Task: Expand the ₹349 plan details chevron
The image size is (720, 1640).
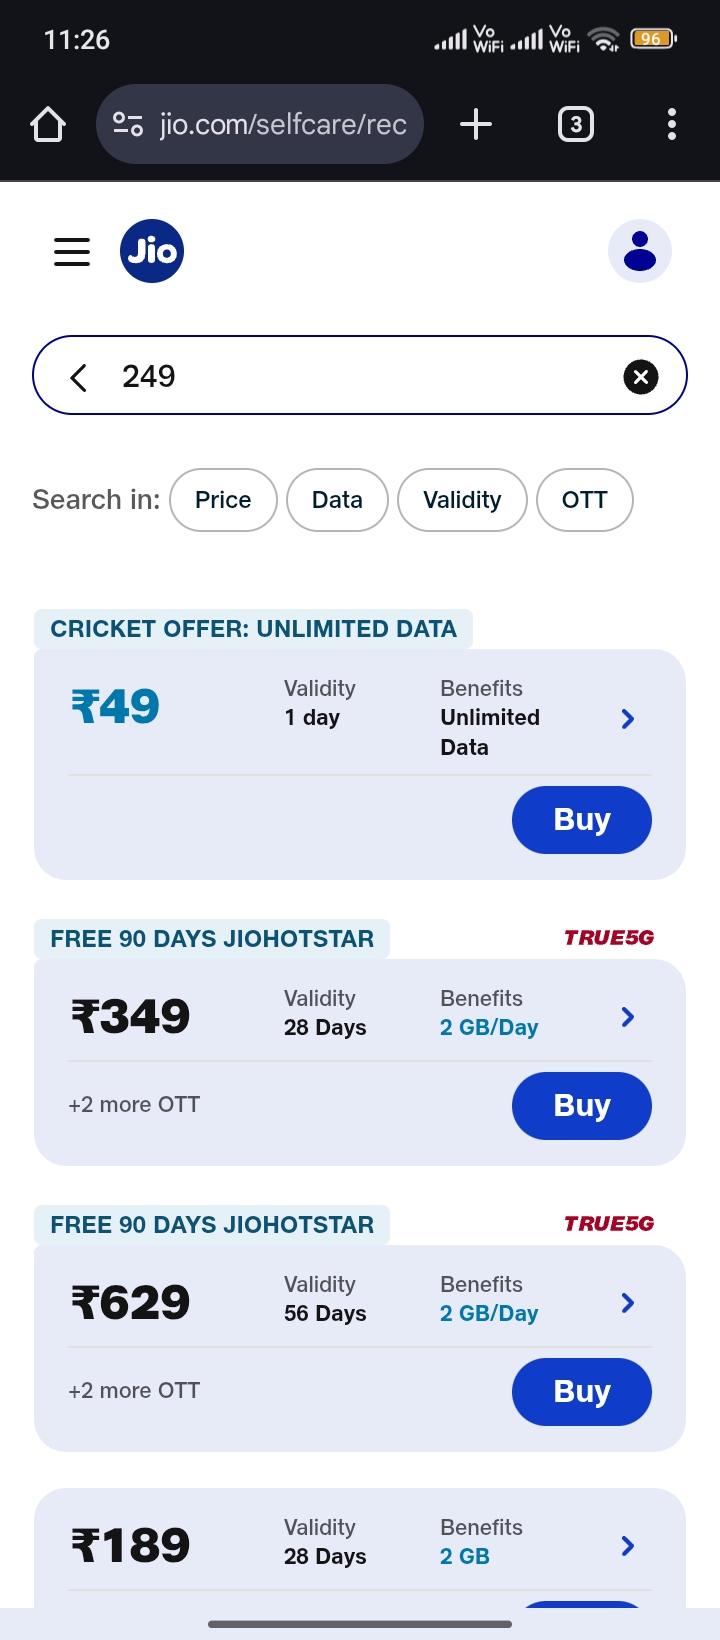Action: click(x=627, y=1016)
